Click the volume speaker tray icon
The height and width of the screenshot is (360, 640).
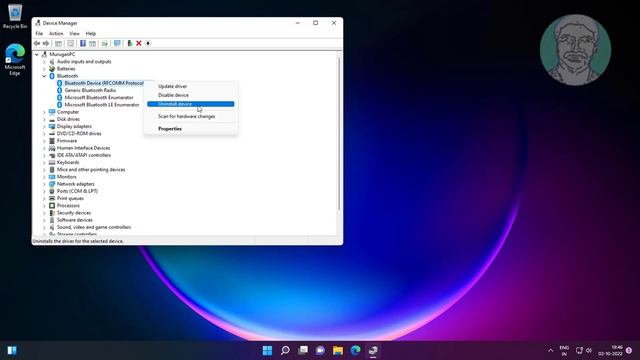click(589, 350)
